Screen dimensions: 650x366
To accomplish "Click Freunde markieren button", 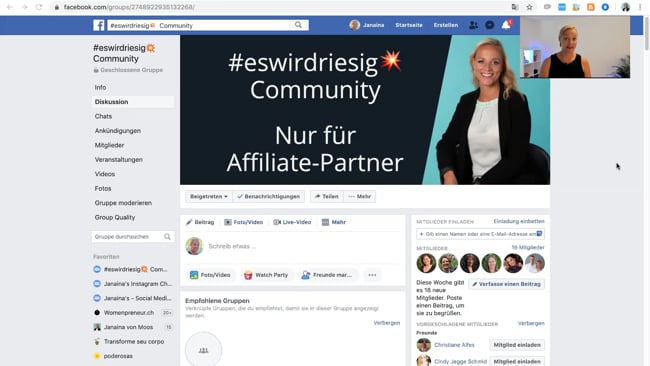I will pos(327,275).
